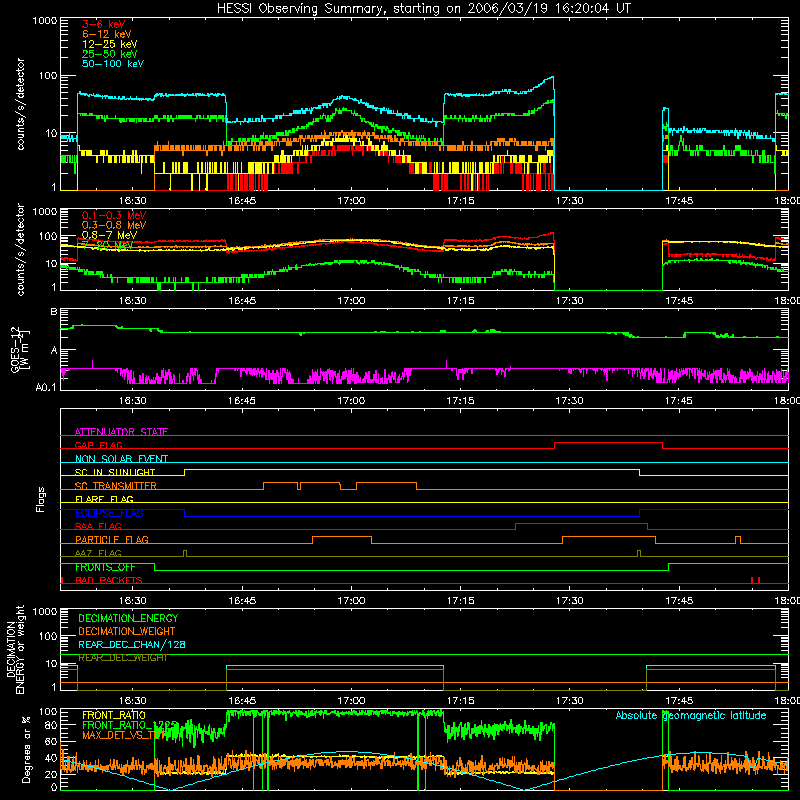Viewport: 800px width, 800px height.
Task: Select the BAD_PACKETS flag label
Action: point(109,581)
